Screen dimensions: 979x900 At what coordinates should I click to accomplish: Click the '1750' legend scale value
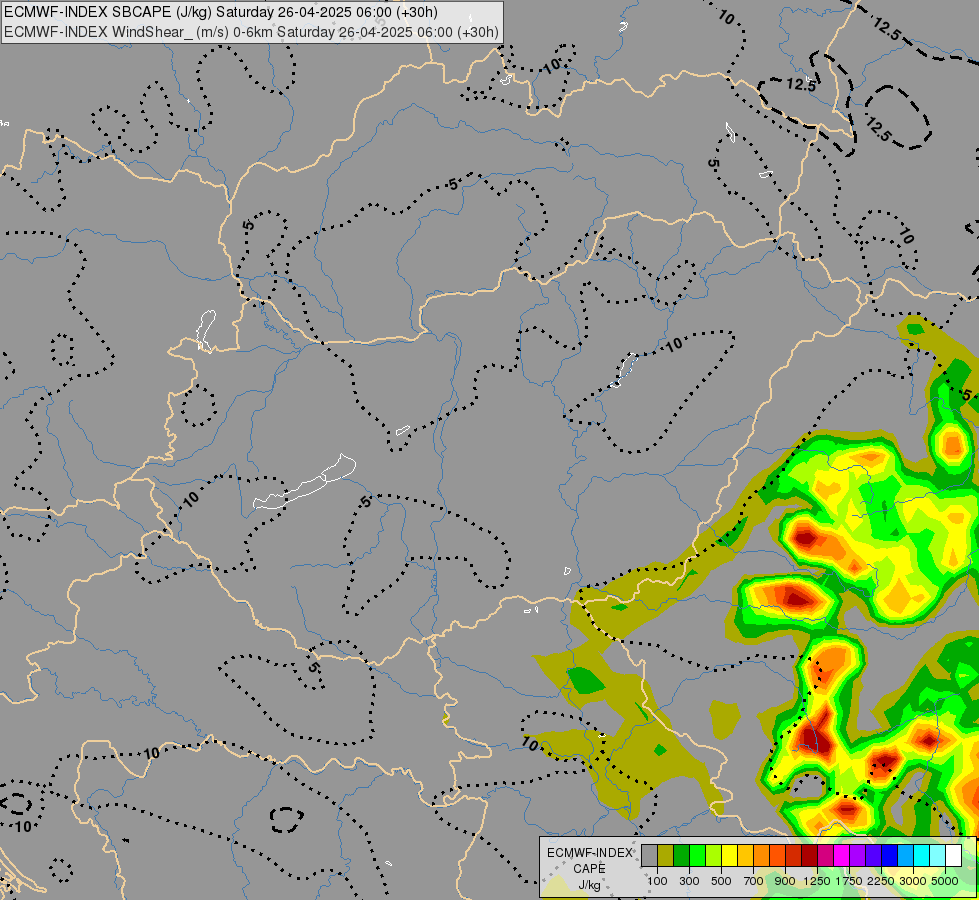coord(849,881)
